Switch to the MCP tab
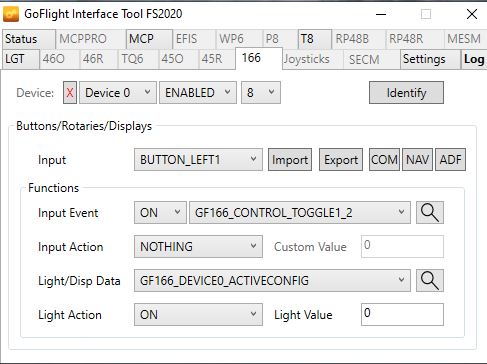This screenshot has width=487, height=364. click(x=149, y=39)
